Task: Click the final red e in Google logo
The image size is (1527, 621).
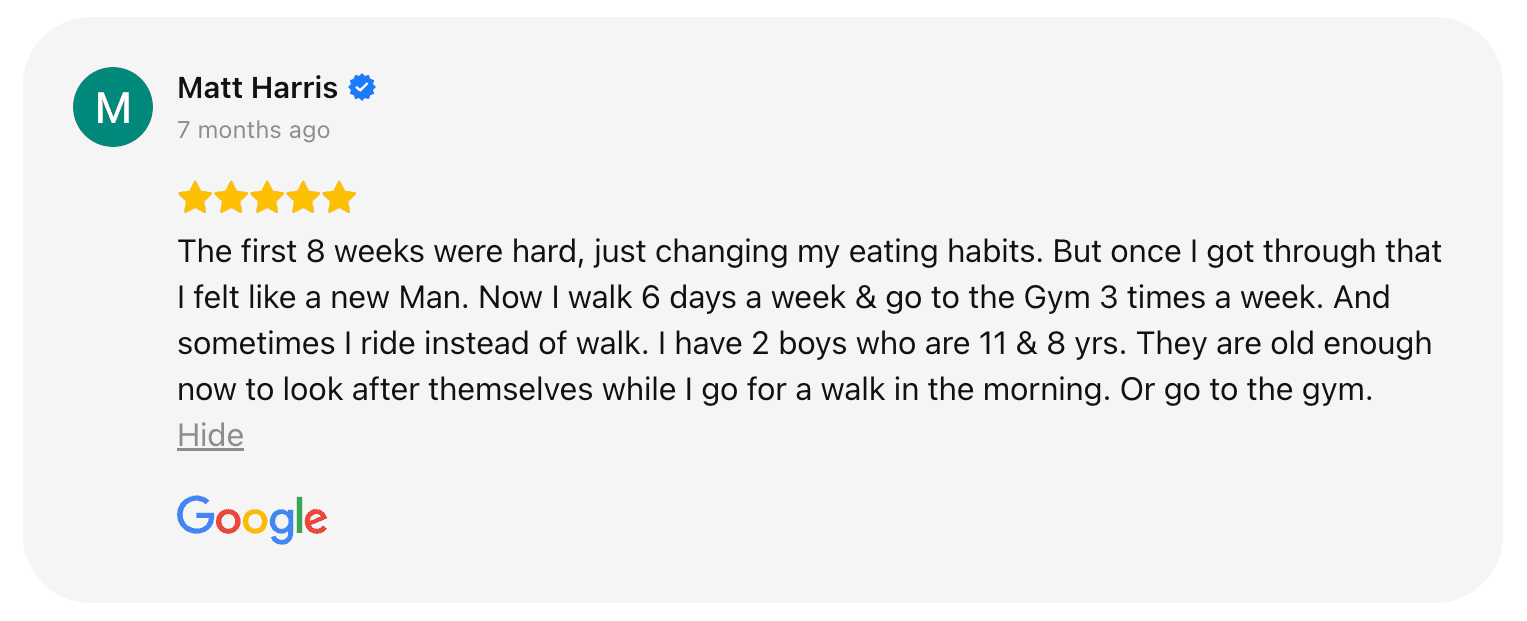Action: (315, 521)
